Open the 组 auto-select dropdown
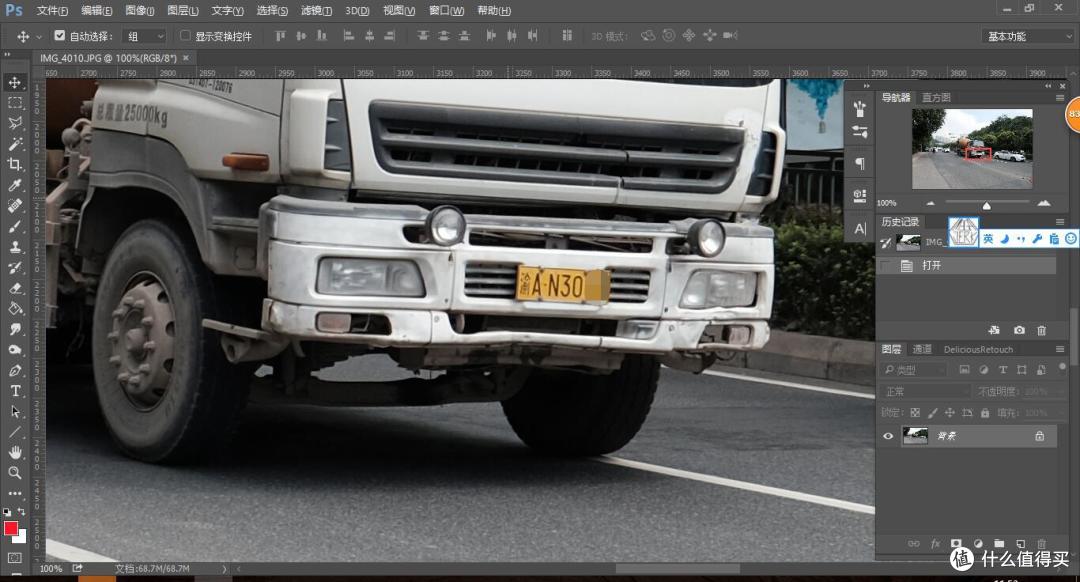The image size is (1080, 582). (146, 36)
